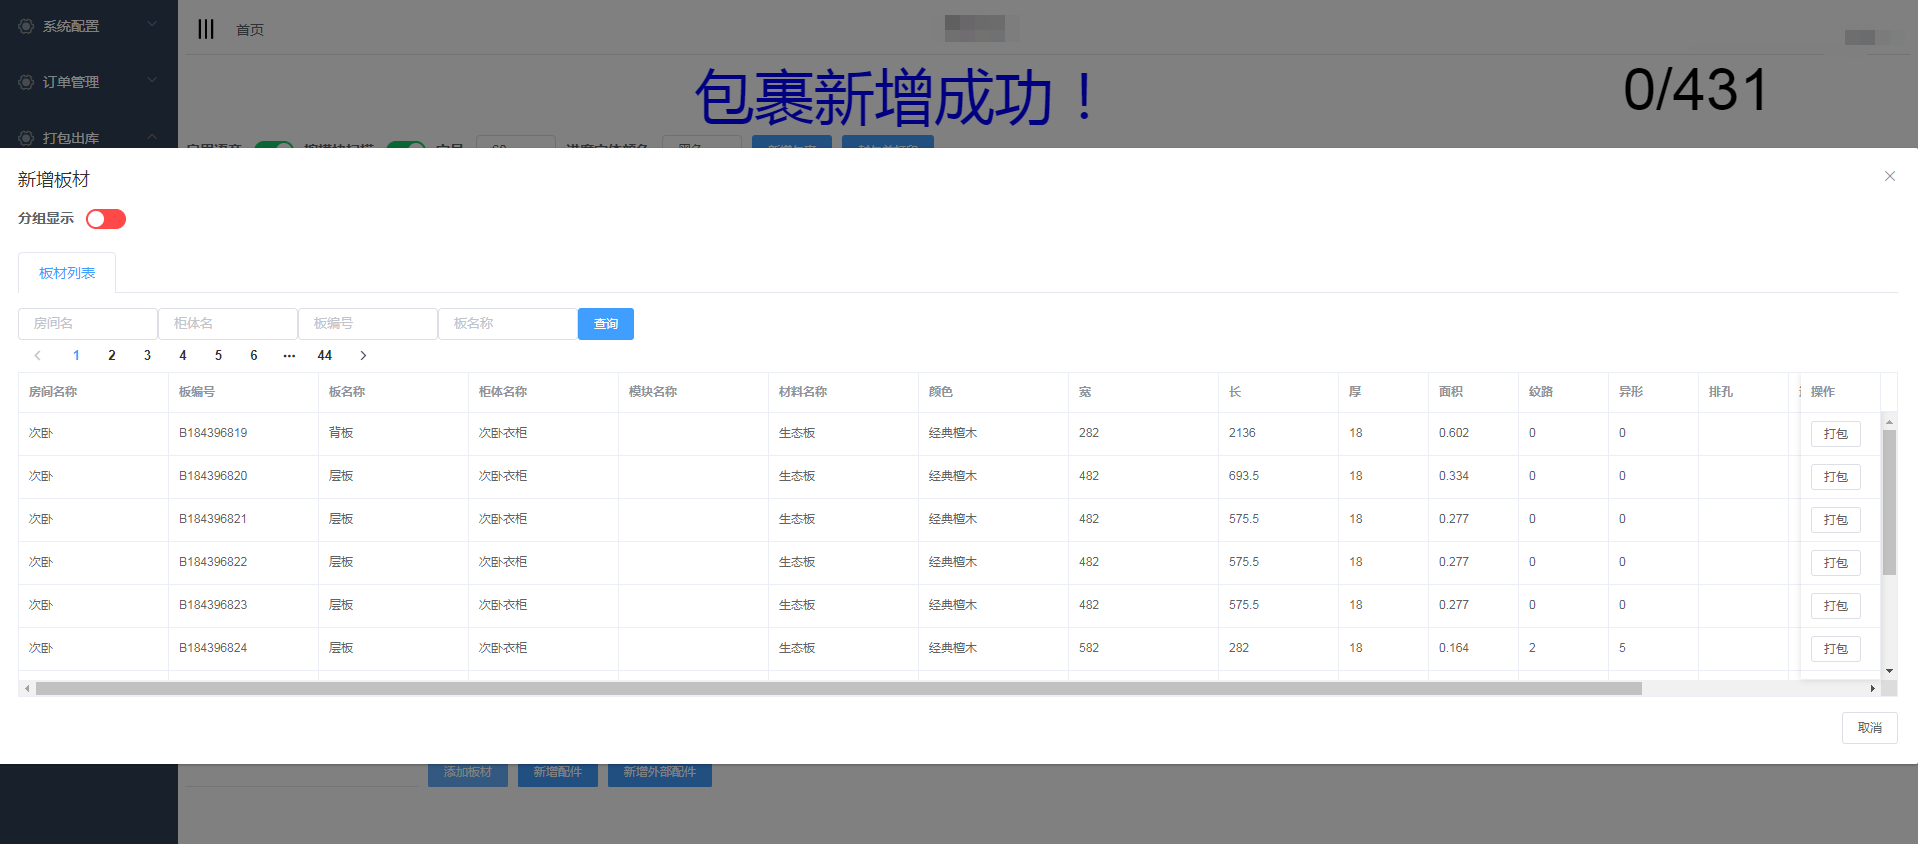Screen dimensions: 1918x844
Task: Toggle the 分组显示 switch
Action: click(x=106, y=219)
